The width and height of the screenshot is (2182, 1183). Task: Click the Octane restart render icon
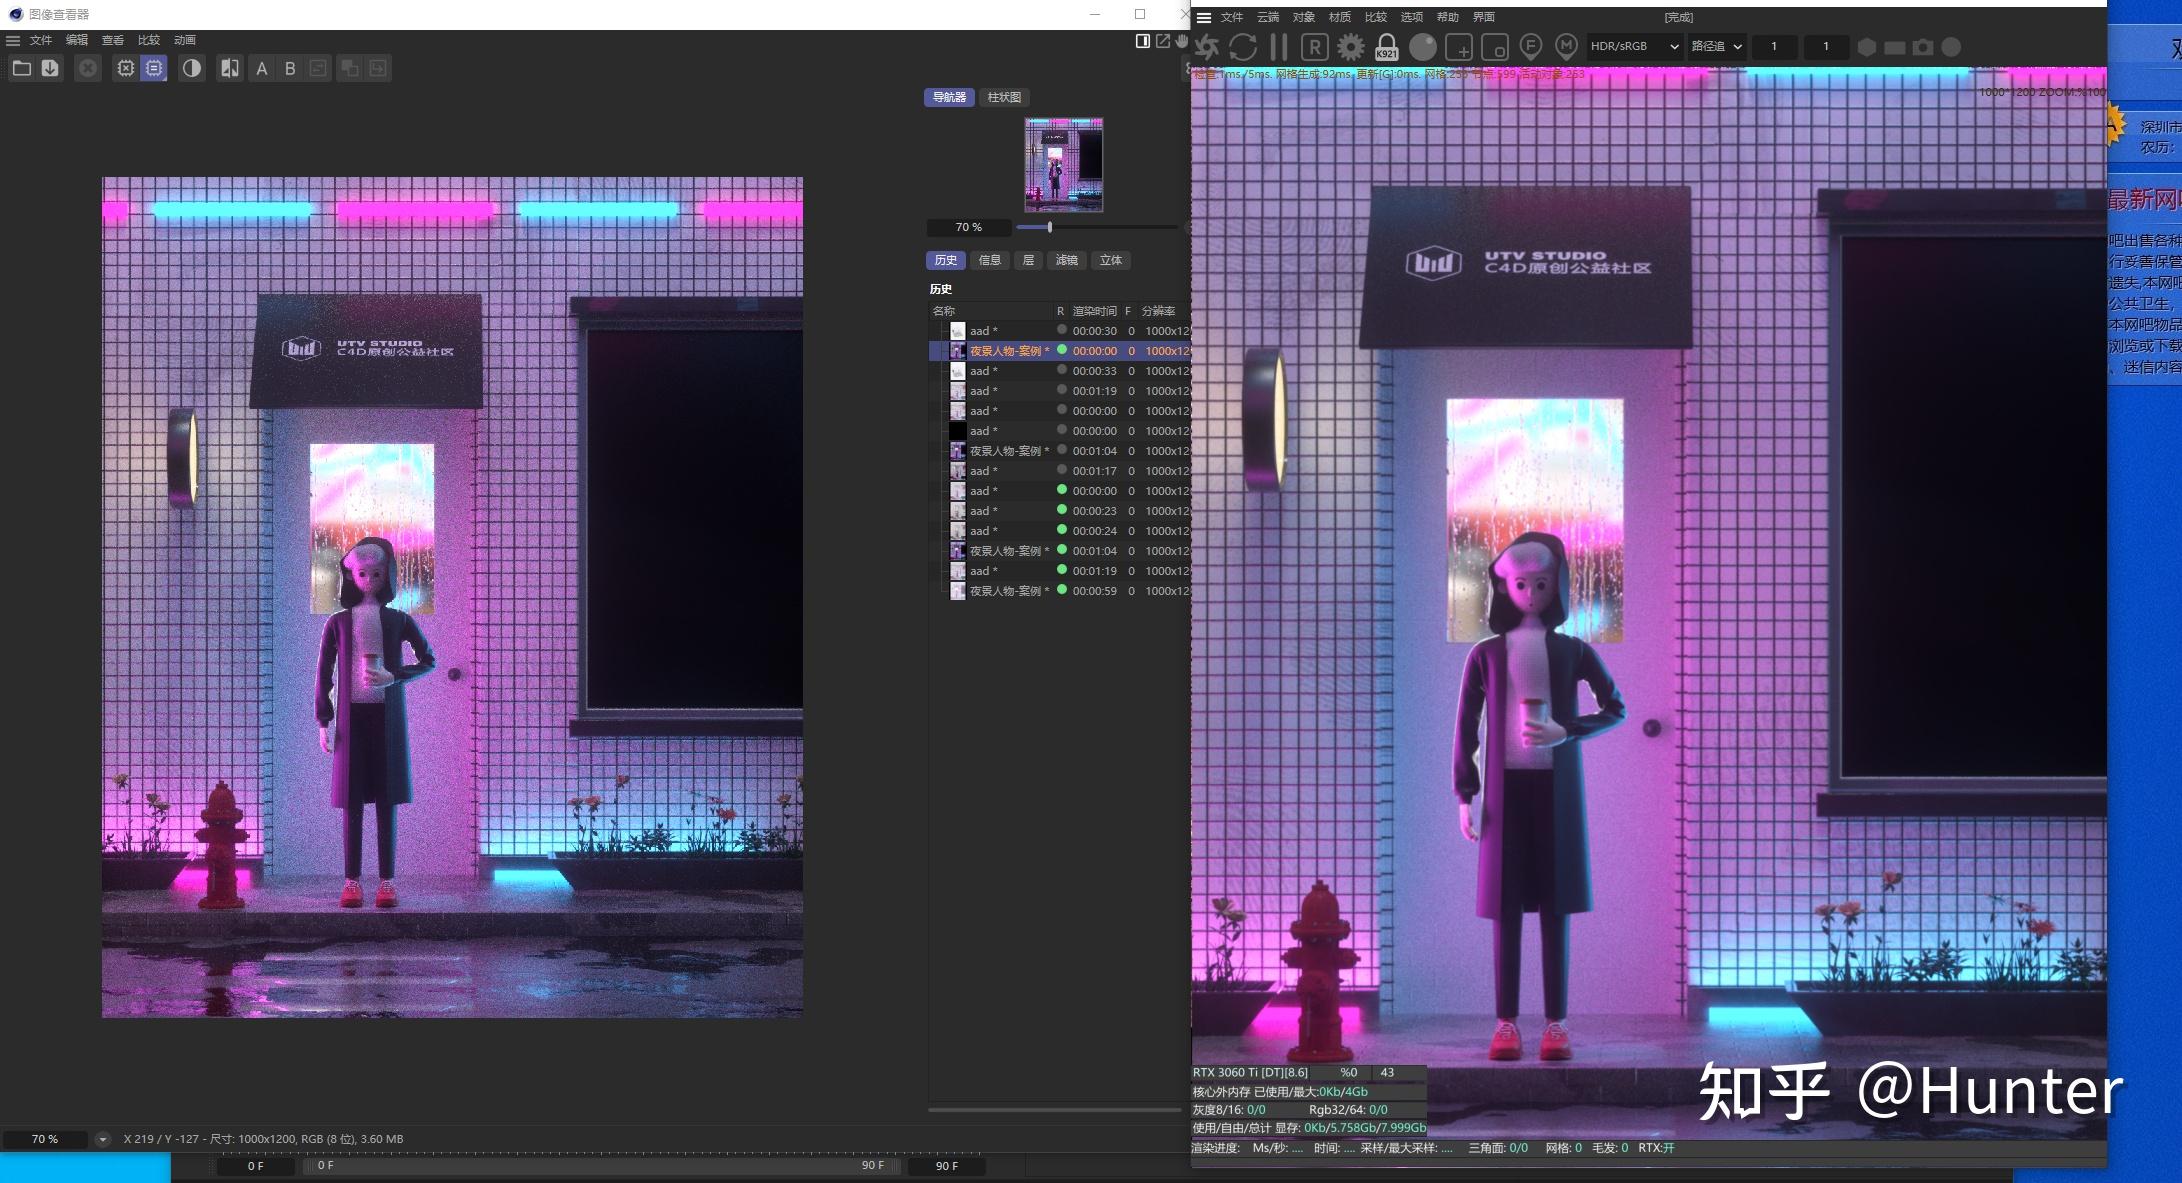[x=1243, y=47]
